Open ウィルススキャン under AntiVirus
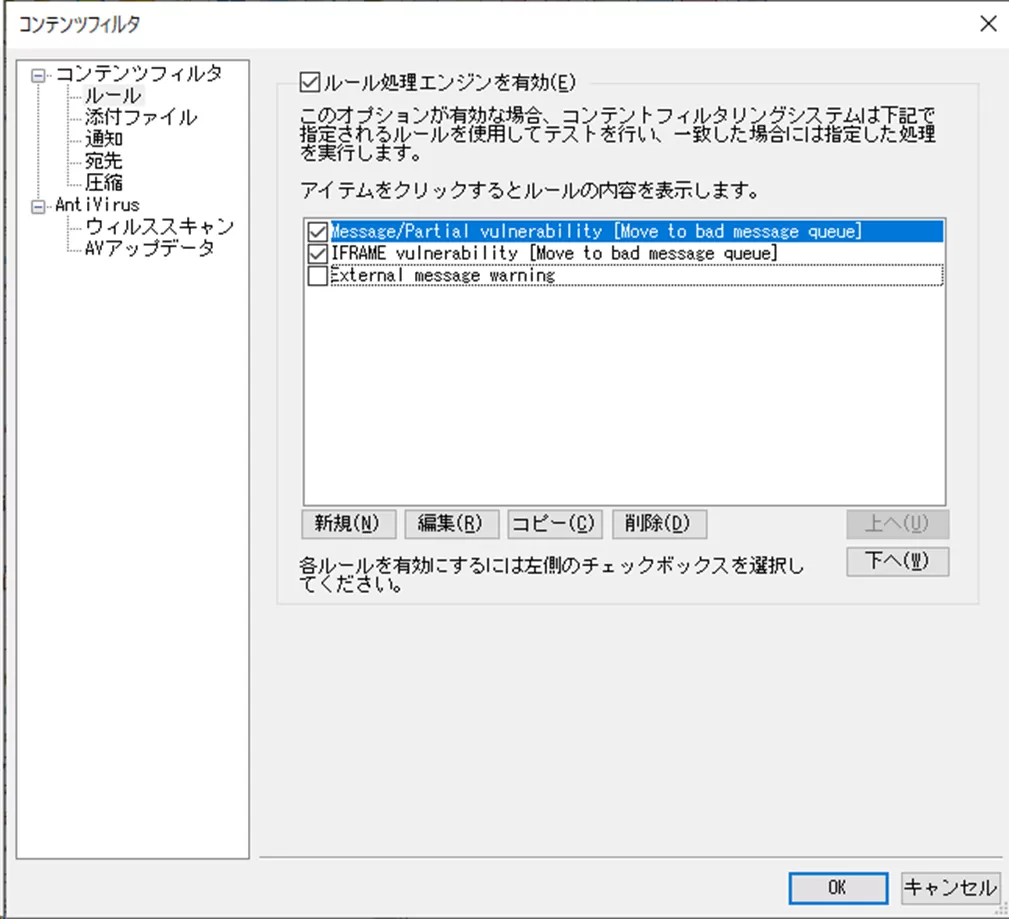Screen dimensions: 1009x919 [159, 227]
